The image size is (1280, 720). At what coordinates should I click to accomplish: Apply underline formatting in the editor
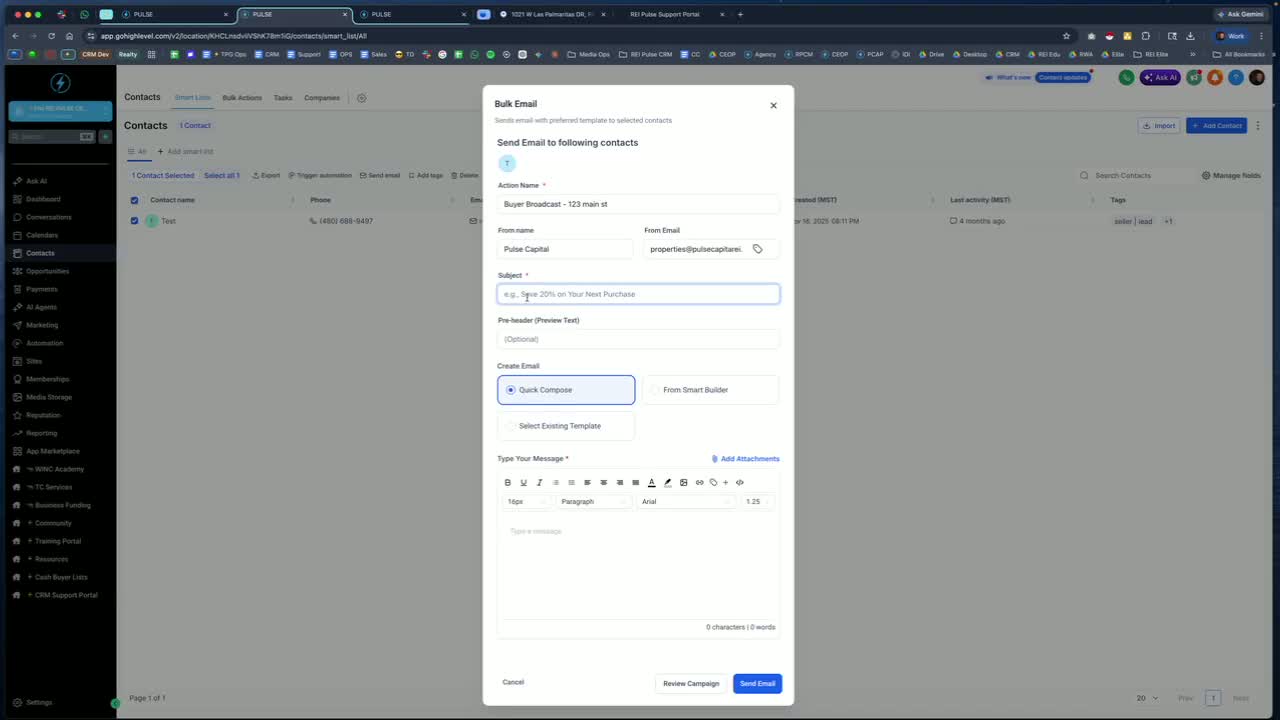click(523, 482)
